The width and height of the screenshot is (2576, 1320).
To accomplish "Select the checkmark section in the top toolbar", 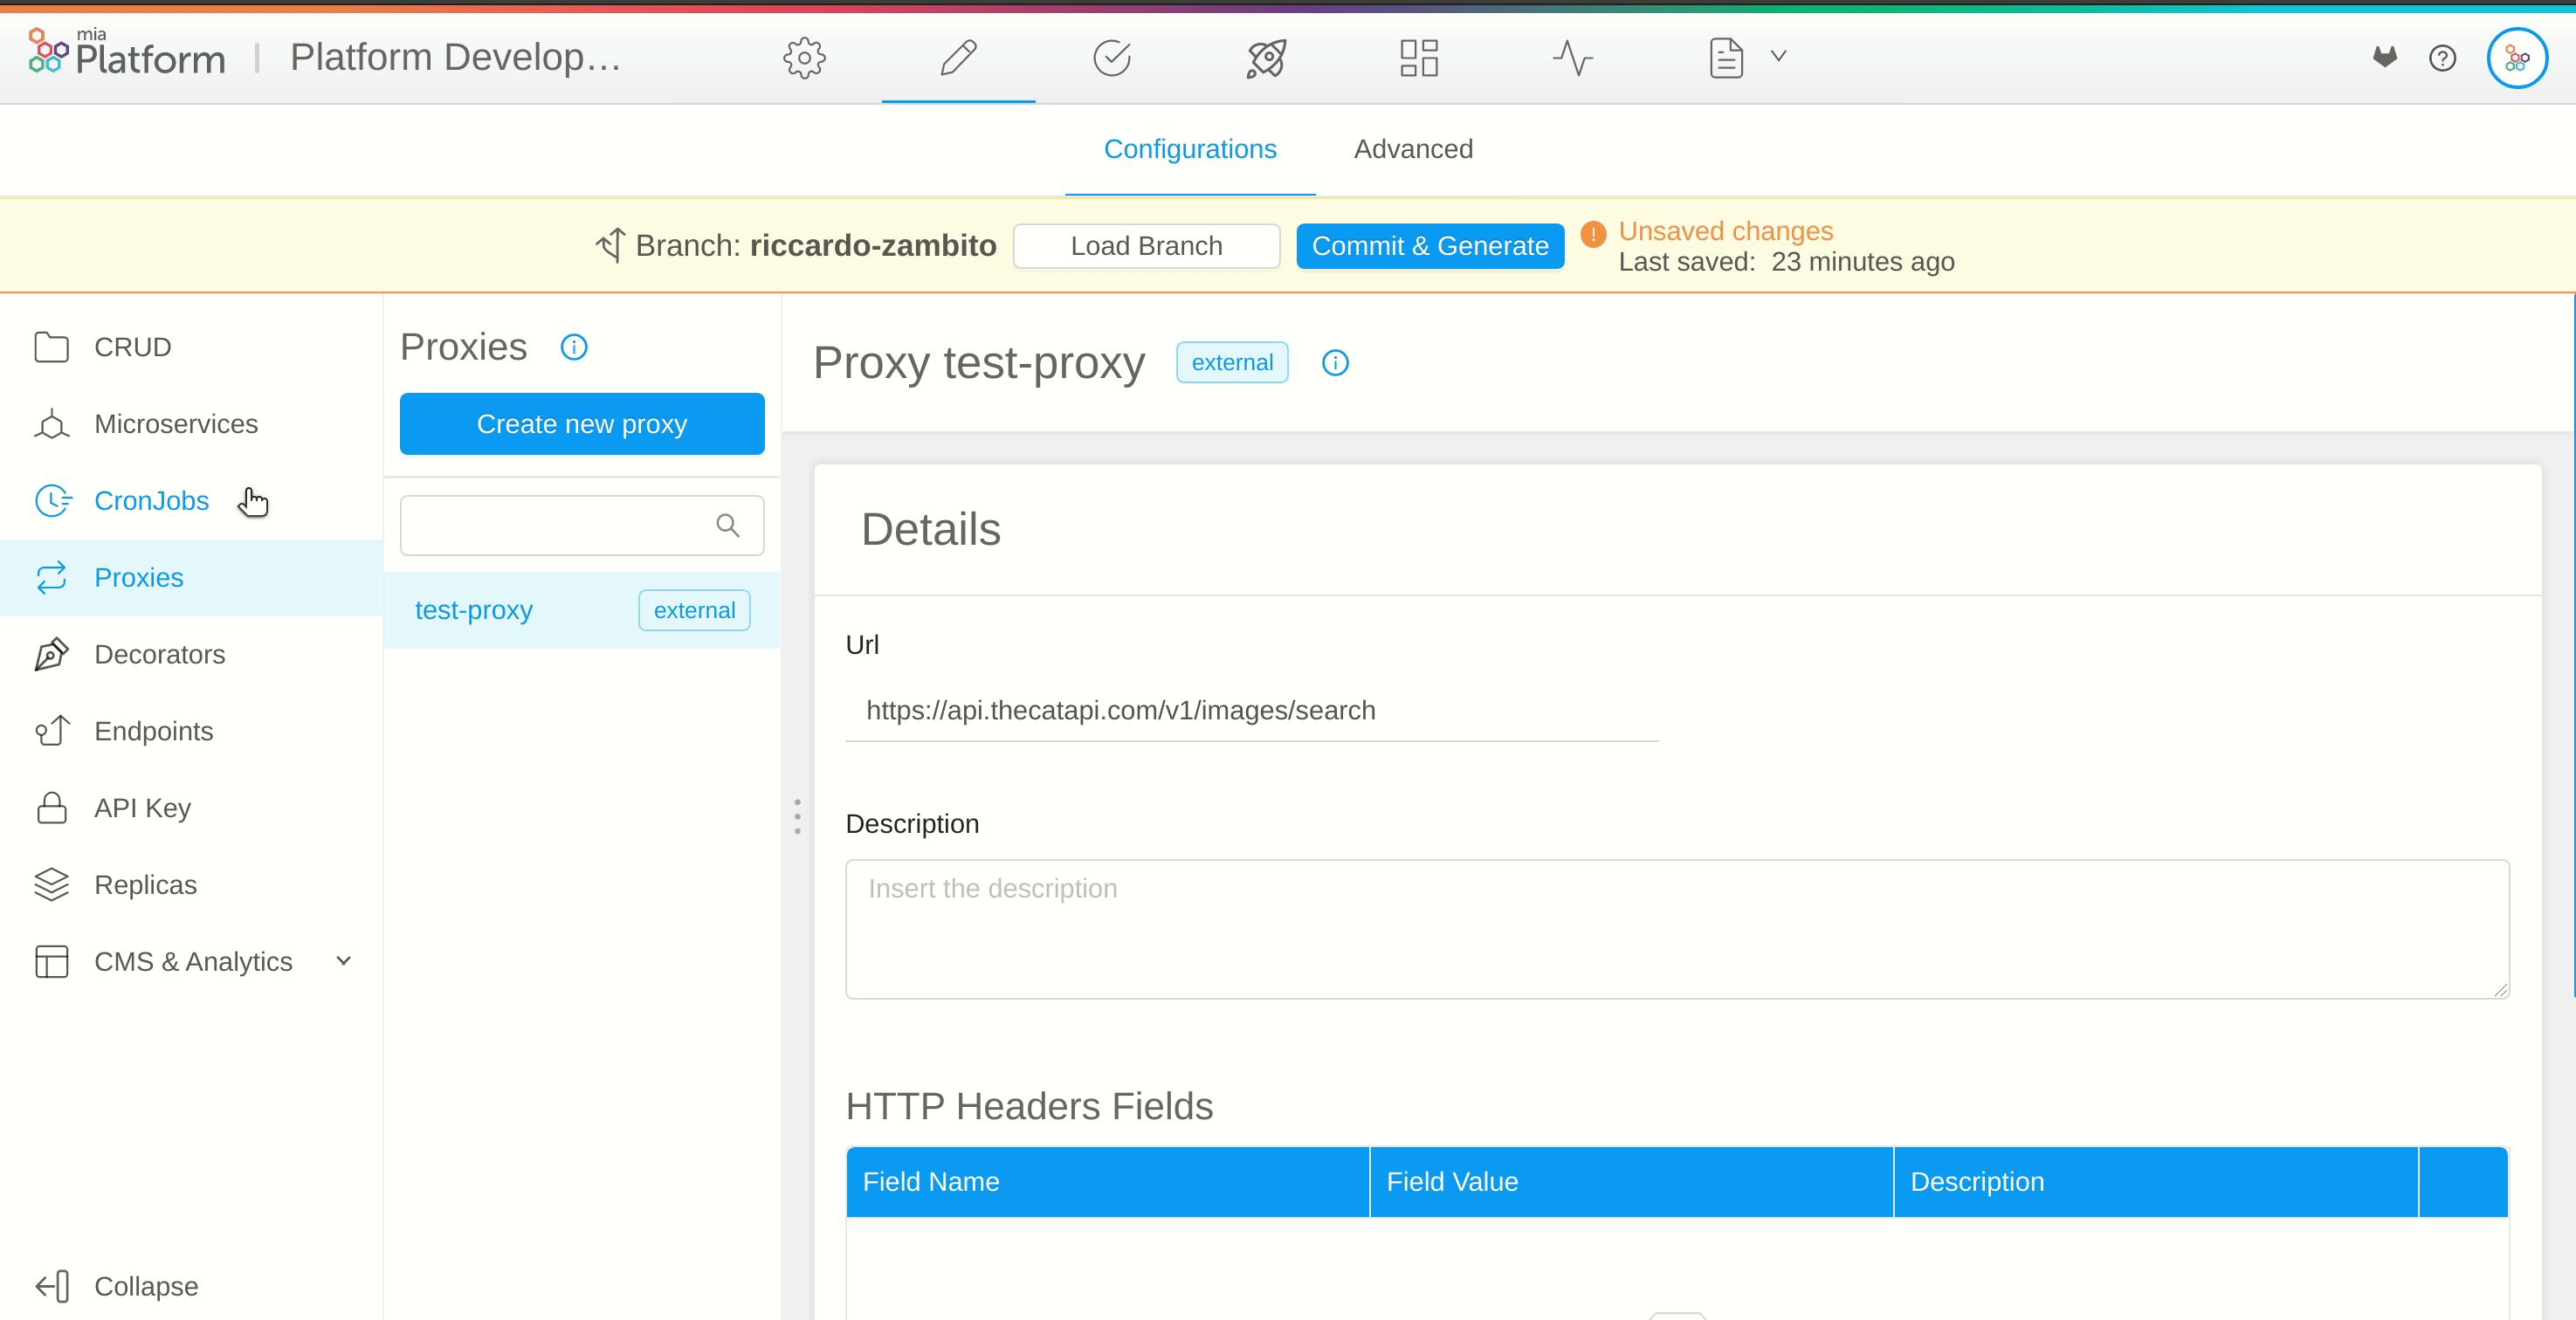I will tap(1112, 58).
